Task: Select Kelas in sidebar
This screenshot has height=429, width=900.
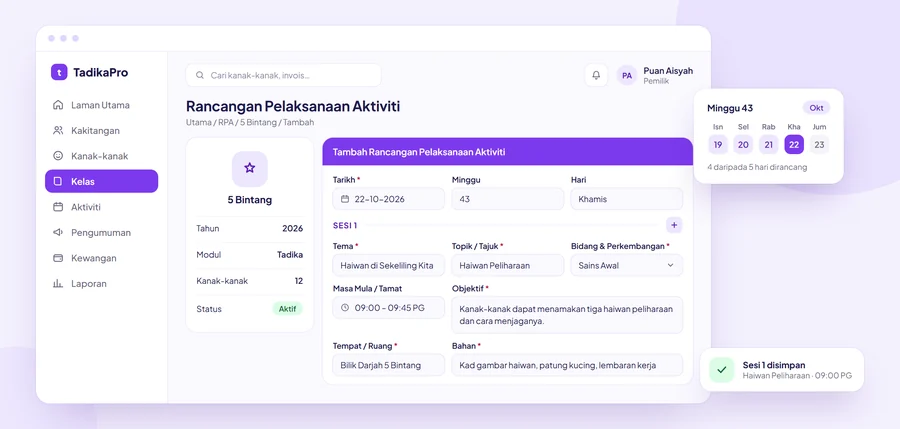Action: pyautogui.click(x=102, y=181)
